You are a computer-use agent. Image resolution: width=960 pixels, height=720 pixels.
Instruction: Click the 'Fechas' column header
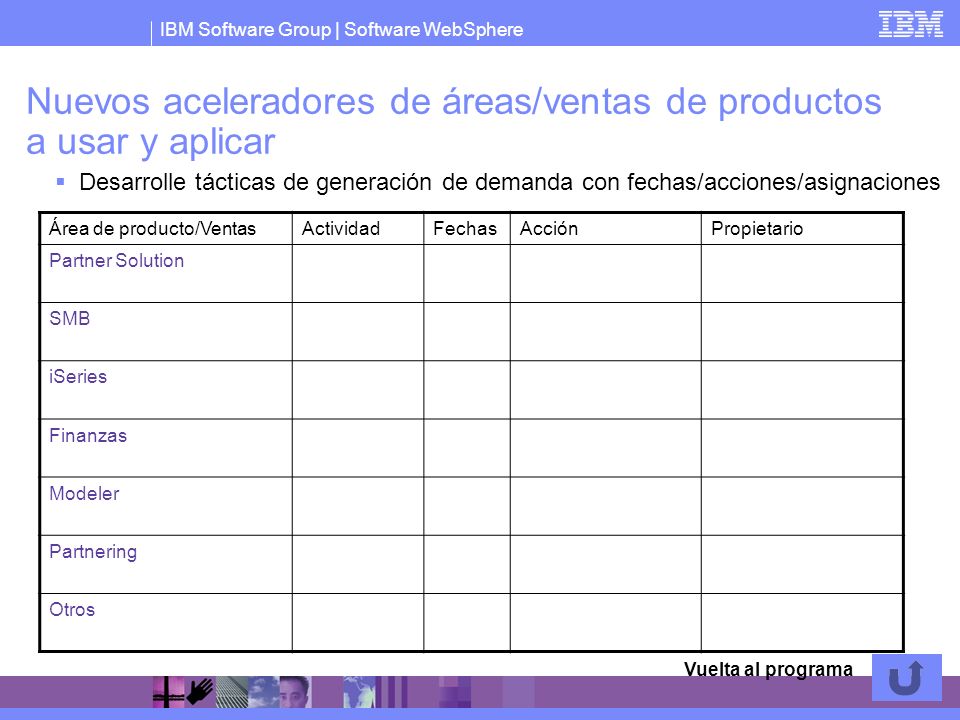coord(465,228)
